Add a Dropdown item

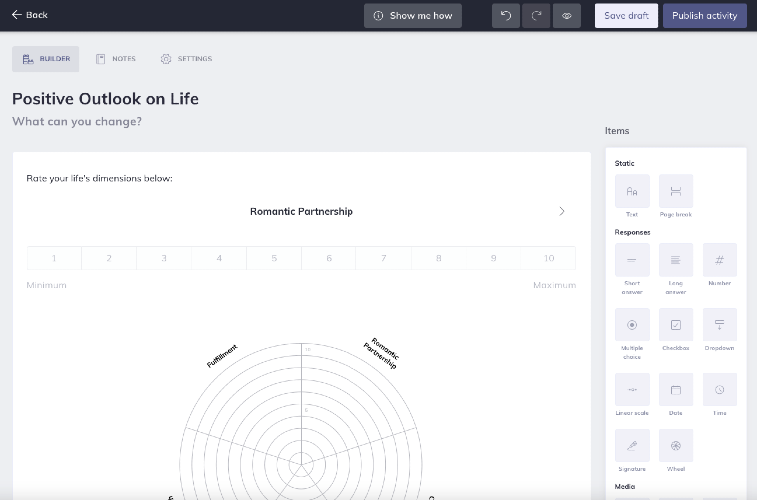point(719,325)
